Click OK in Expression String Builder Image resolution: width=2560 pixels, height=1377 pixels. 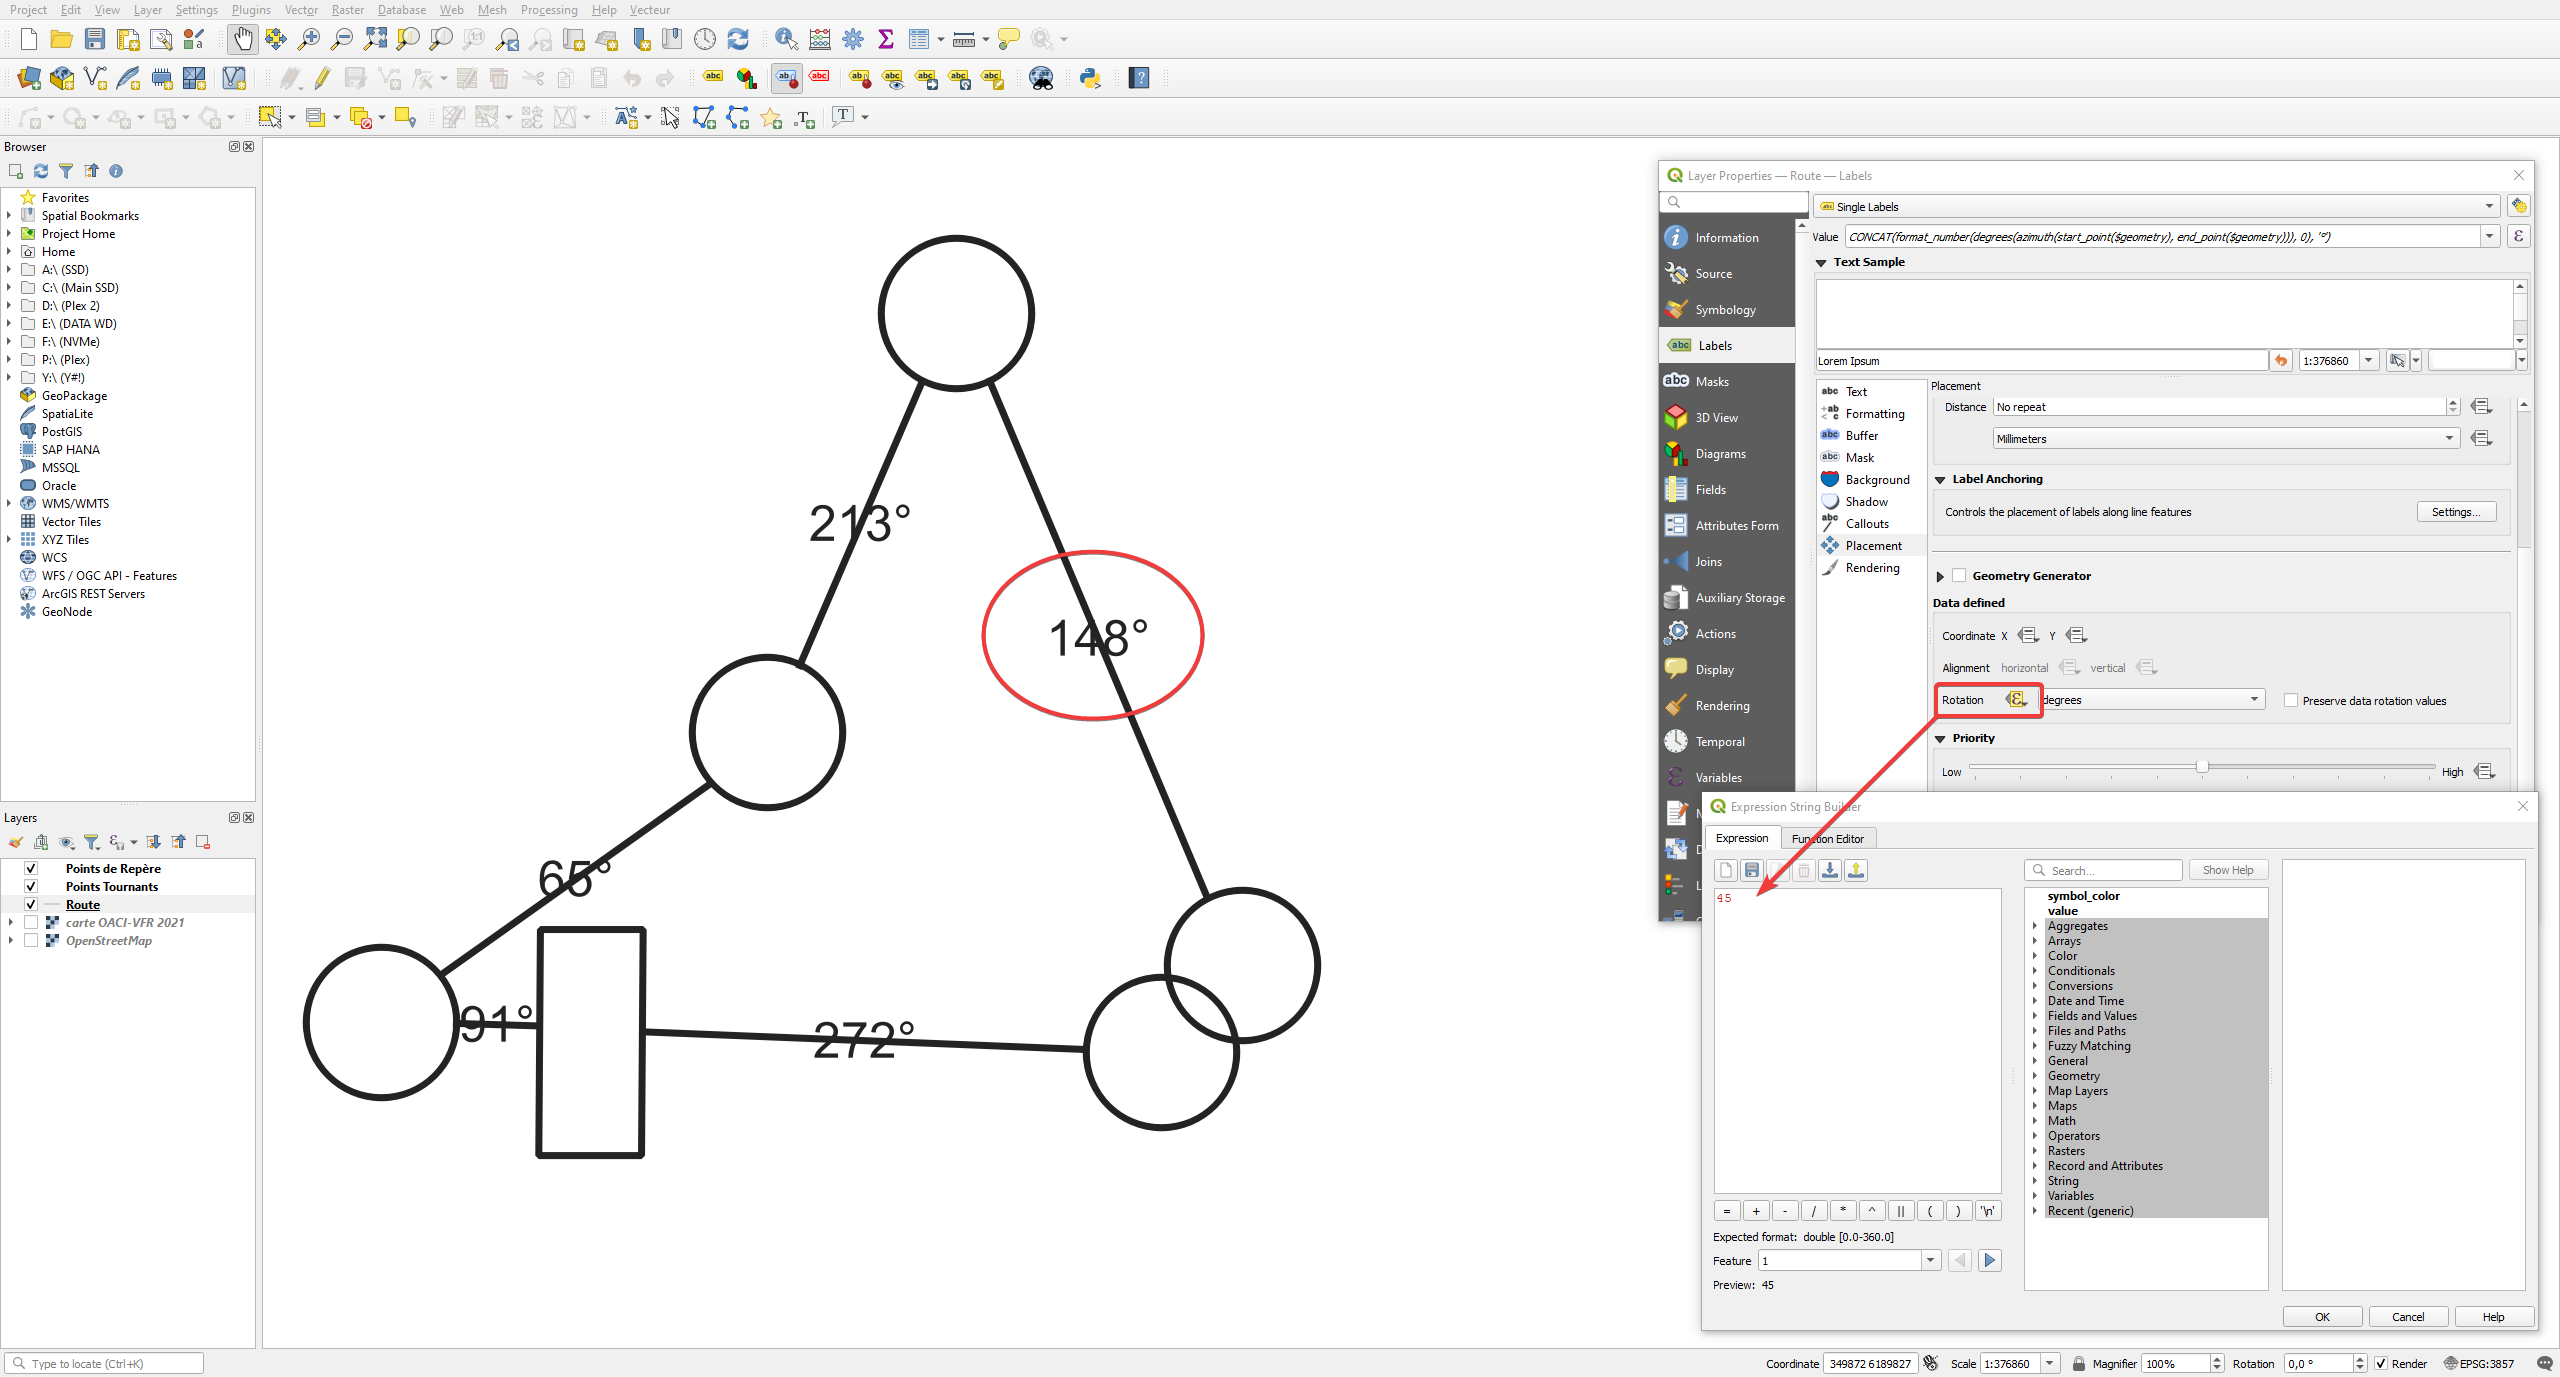click(x=2322, y=1317)
